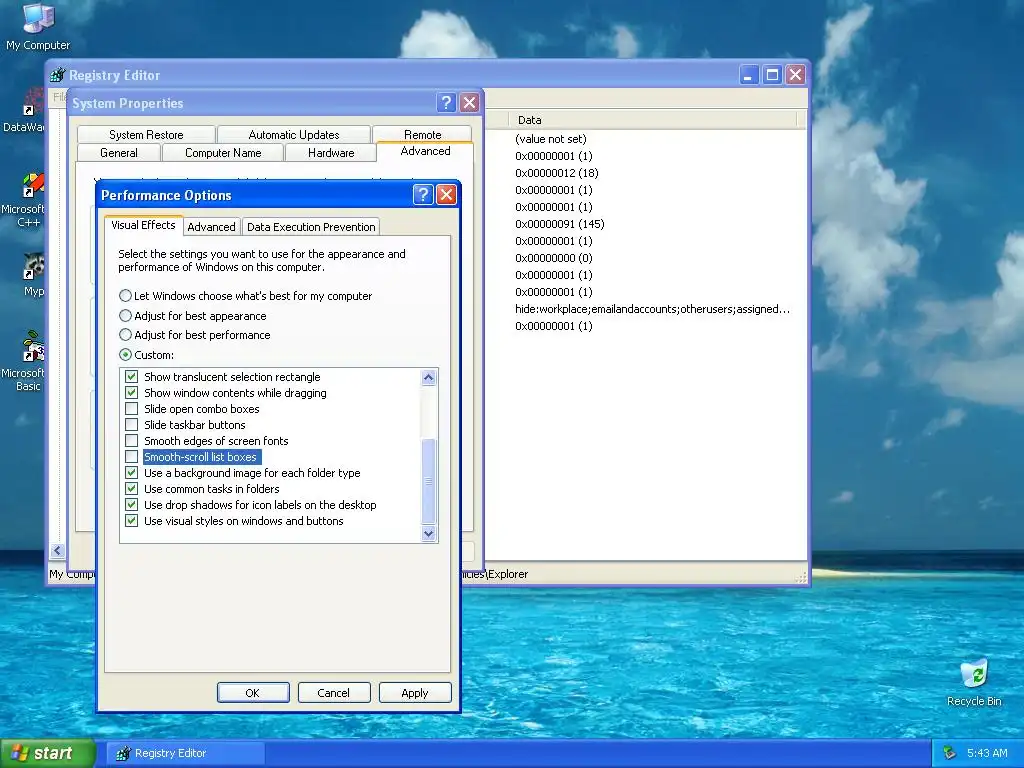Select the 0x00000012 (18) data value

click(x=556, y=172)
